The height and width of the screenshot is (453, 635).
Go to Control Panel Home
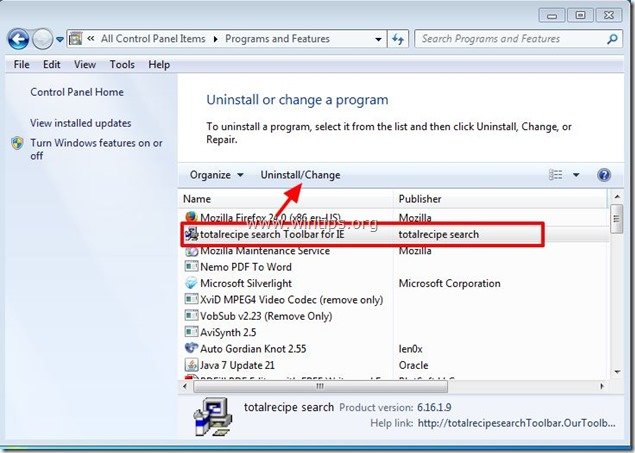point(77,92)
